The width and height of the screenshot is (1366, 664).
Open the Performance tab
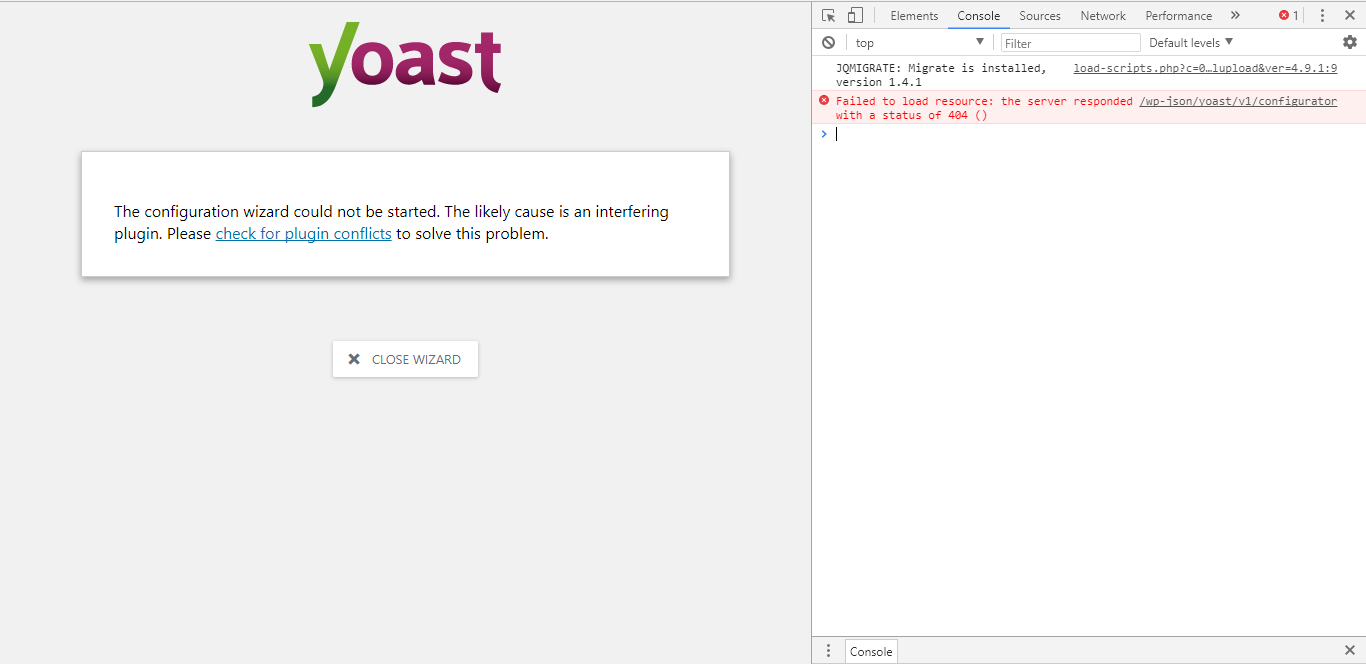click(x=1178, y=15)
